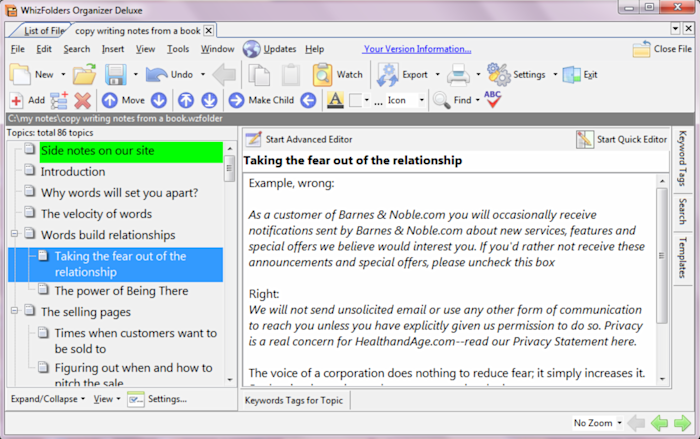This screenshot has height=439, width=700.
Task: Open the Search menu
Action: [76, 49]
